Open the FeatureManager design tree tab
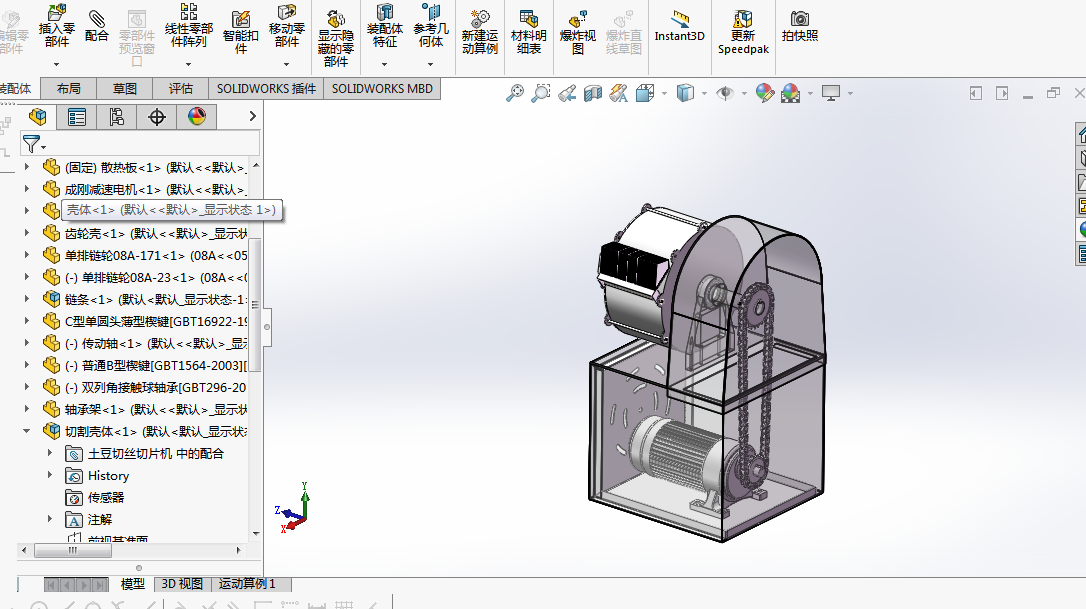The image size is (1086, 609). coord(38,117)
